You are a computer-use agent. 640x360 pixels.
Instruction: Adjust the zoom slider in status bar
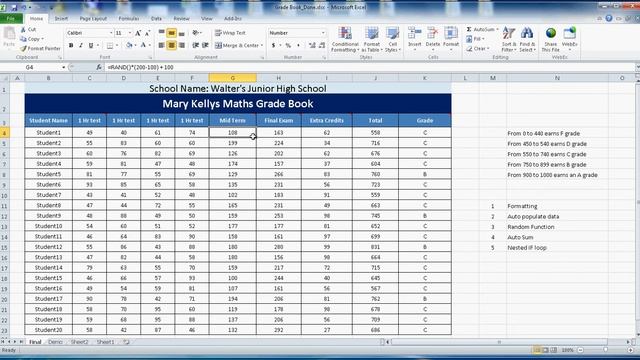[605, 350]
